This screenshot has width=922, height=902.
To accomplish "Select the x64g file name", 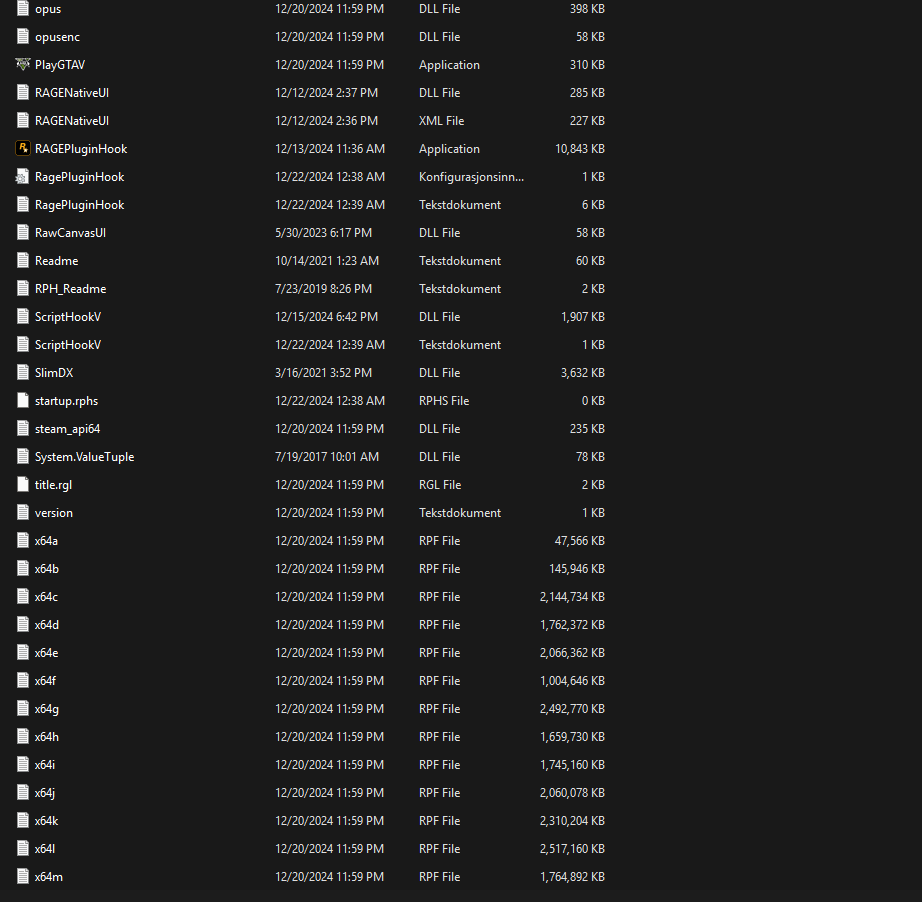I will [46, 709].
